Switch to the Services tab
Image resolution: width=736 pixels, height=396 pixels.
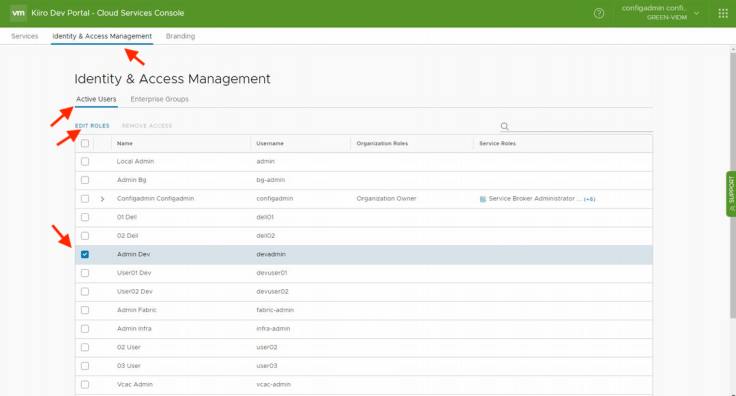click(24, 36)
